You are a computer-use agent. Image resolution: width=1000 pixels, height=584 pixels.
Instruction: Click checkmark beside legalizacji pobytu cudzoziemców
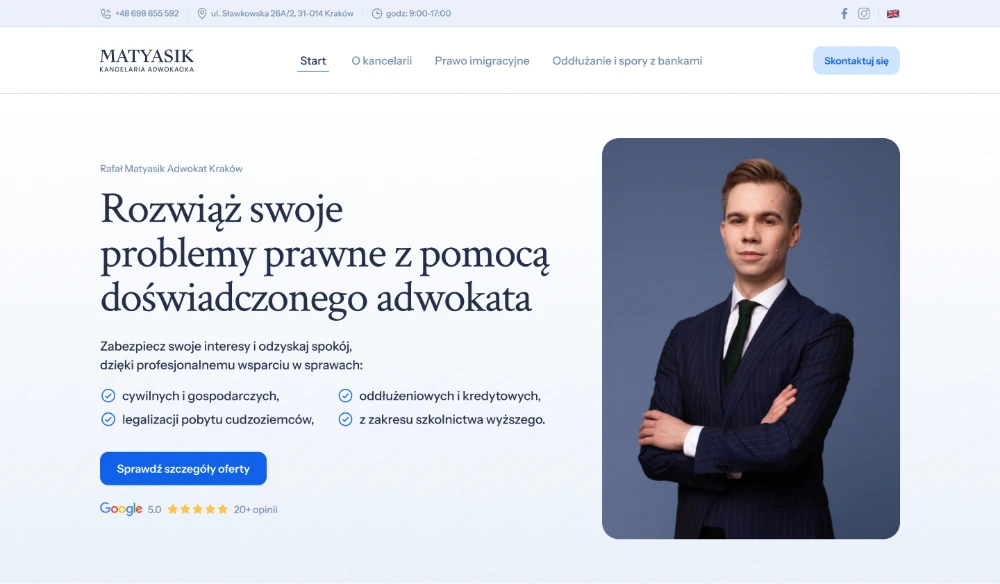[108, 420]
